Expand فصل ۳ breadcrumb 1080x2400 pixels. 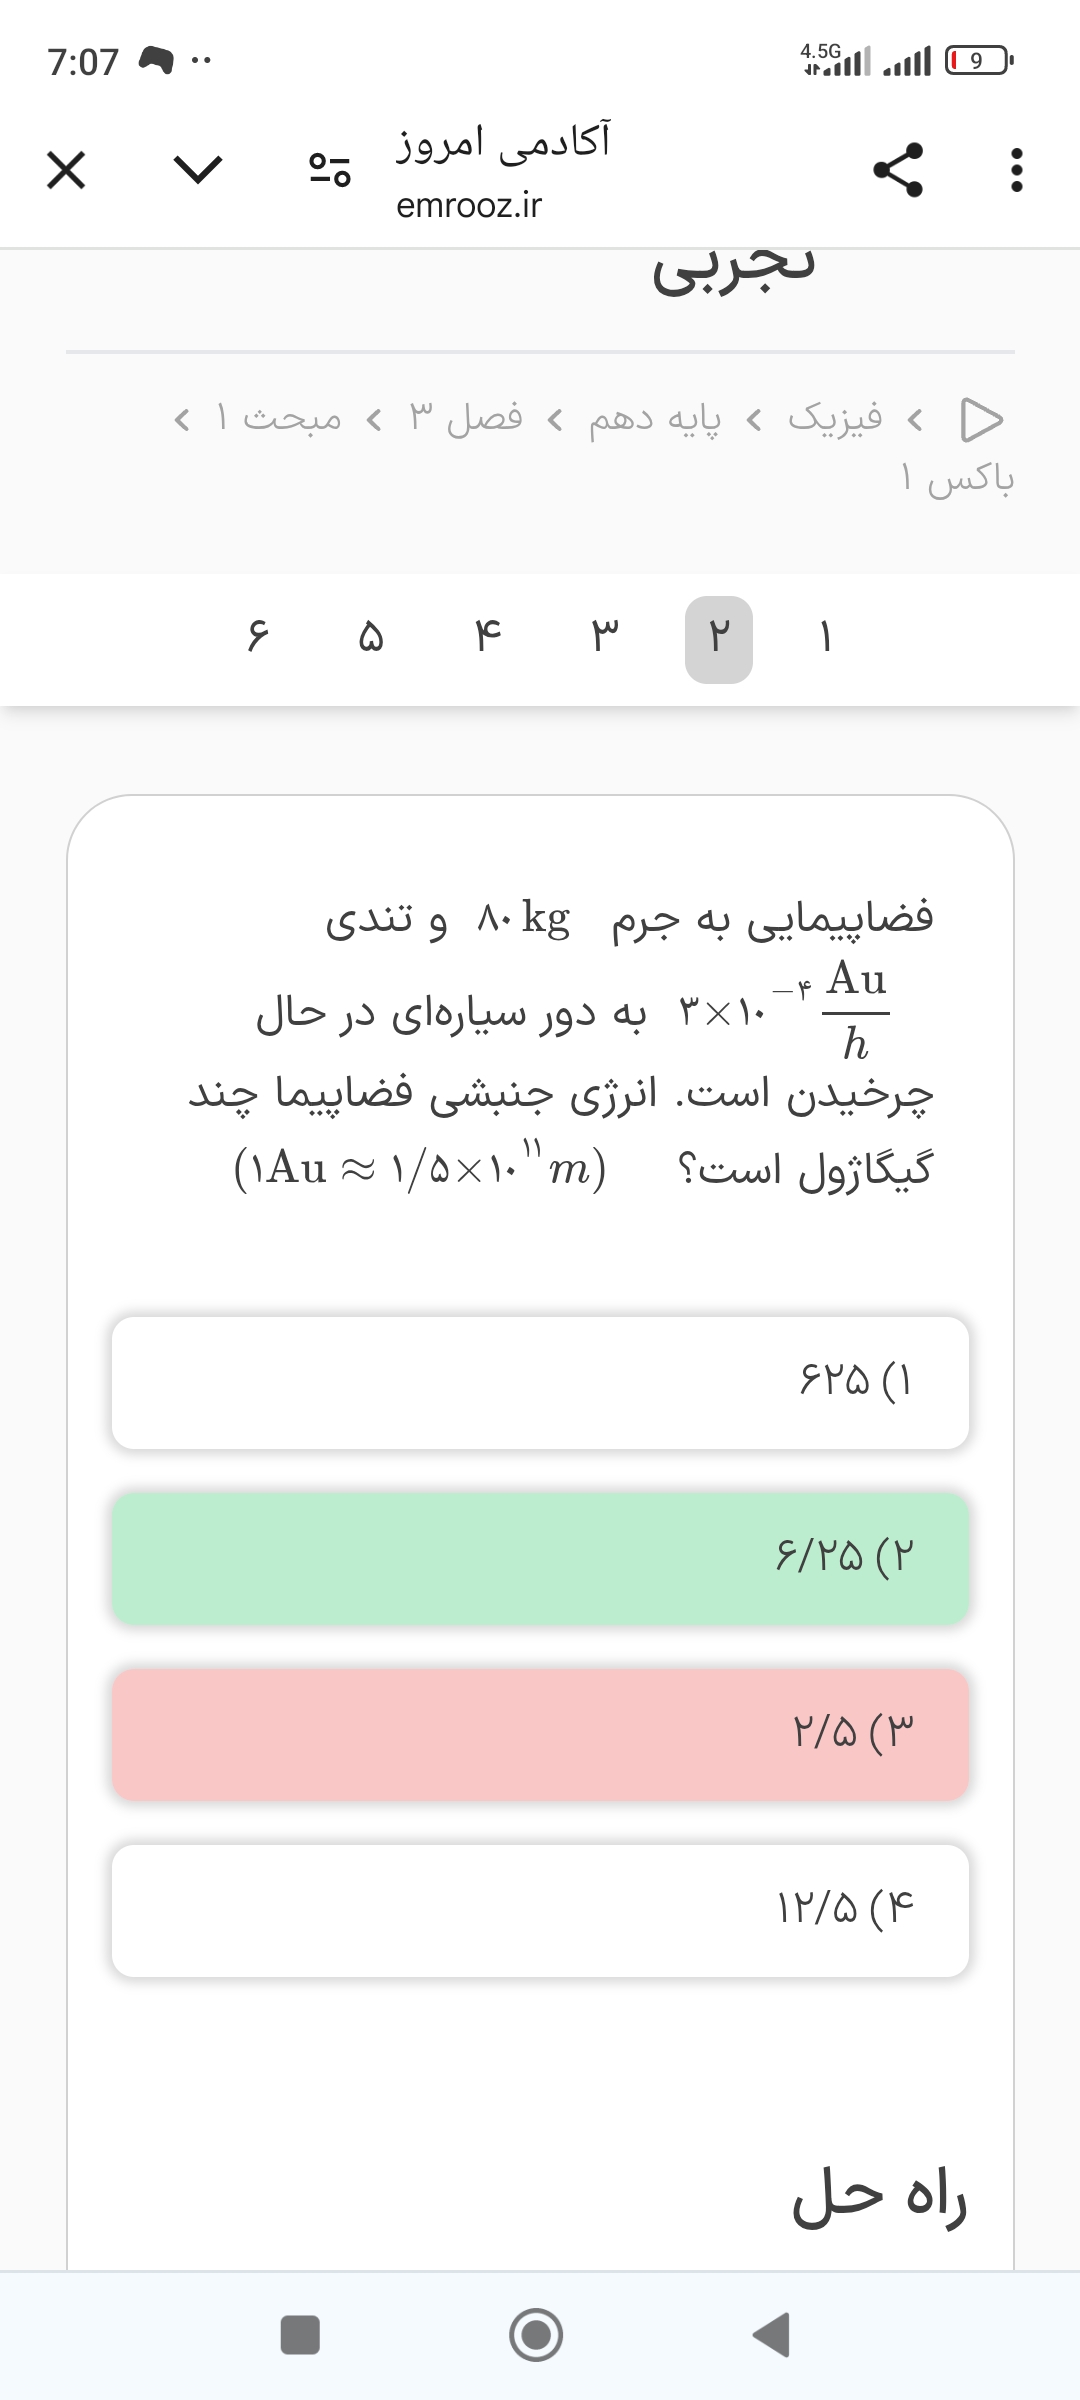click(466, 418)
